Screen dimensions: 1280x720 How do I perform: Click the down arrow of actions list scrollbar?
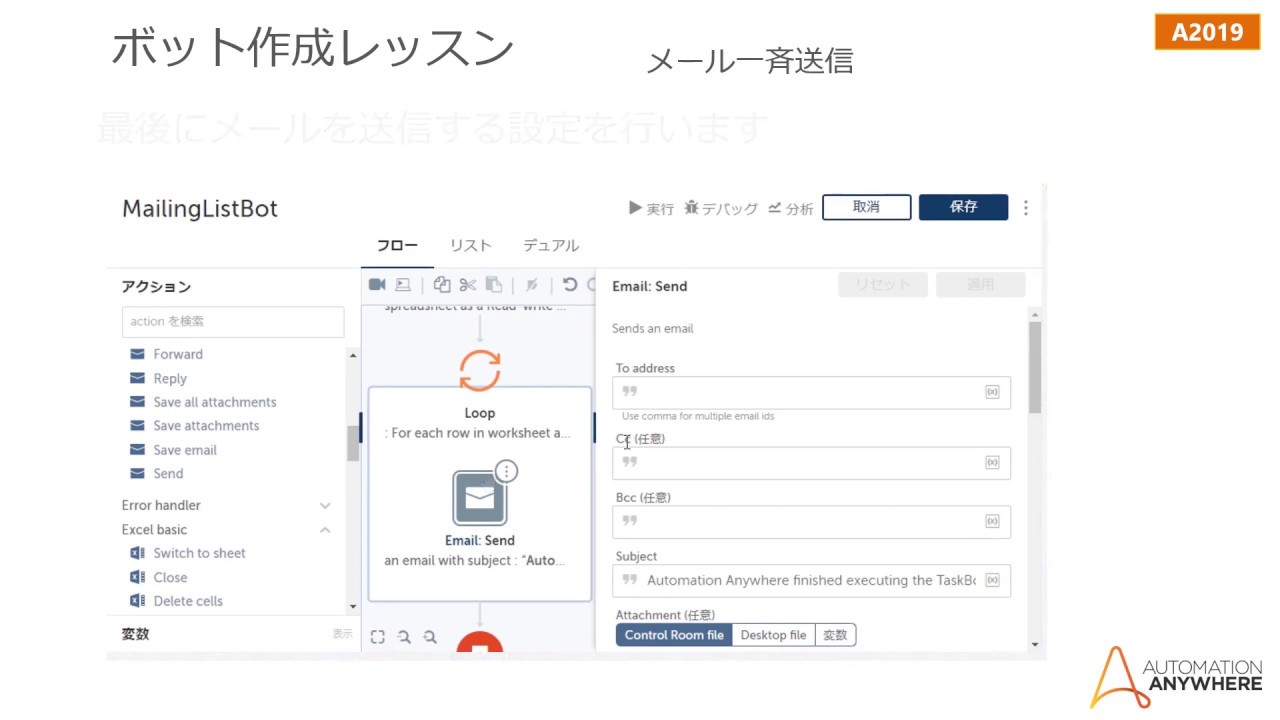353,606
